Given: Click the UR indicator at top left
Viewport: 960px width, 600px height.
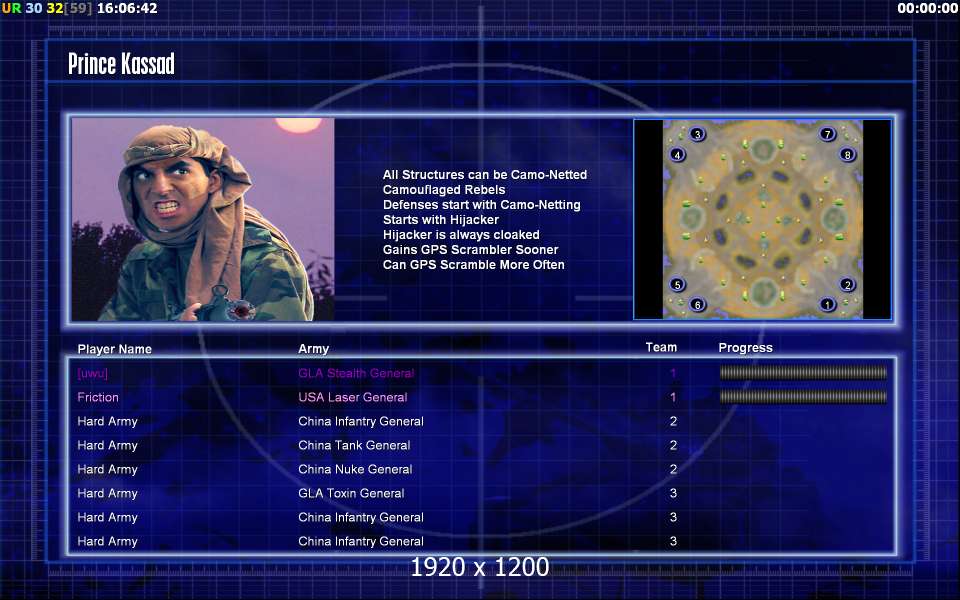Looking at the screenshot, I should 11,8.
